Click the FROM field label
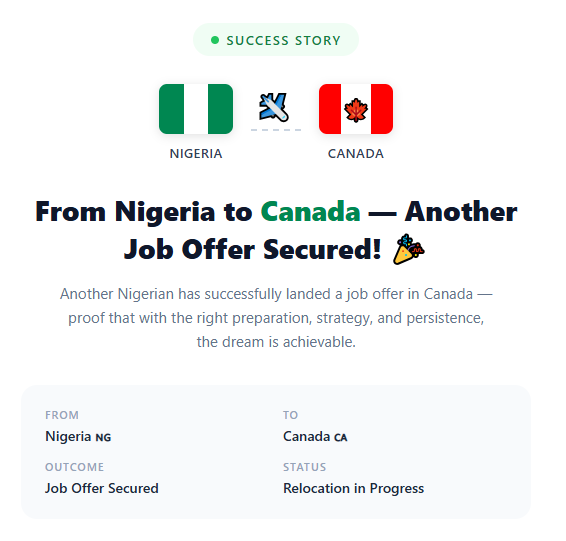Image resolution: width=566 pixels, height=541 pixels. pos(62,415)
